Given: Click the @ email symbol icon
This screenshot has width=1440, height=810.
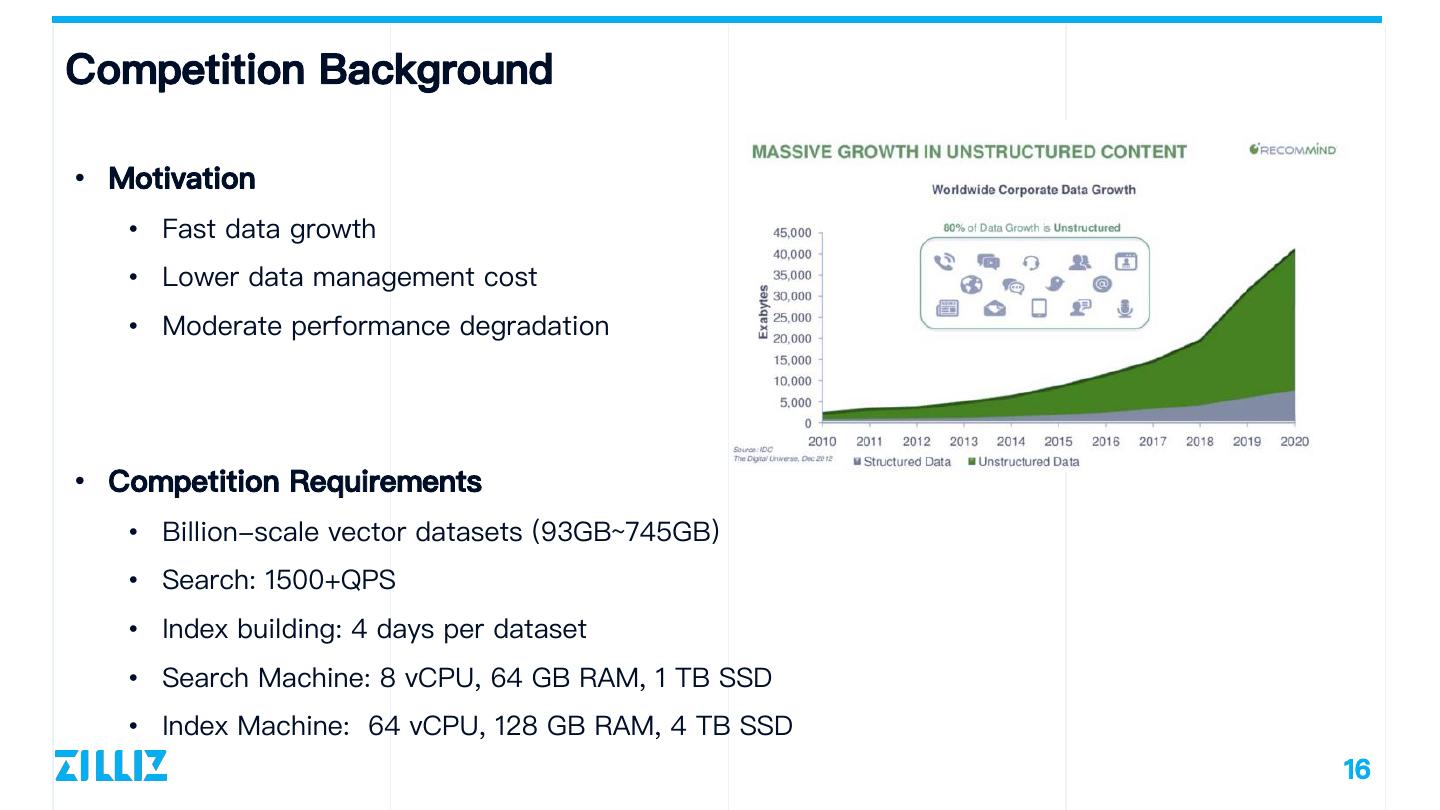Looking at the screenshot, I should click(x=1102, y=284).
